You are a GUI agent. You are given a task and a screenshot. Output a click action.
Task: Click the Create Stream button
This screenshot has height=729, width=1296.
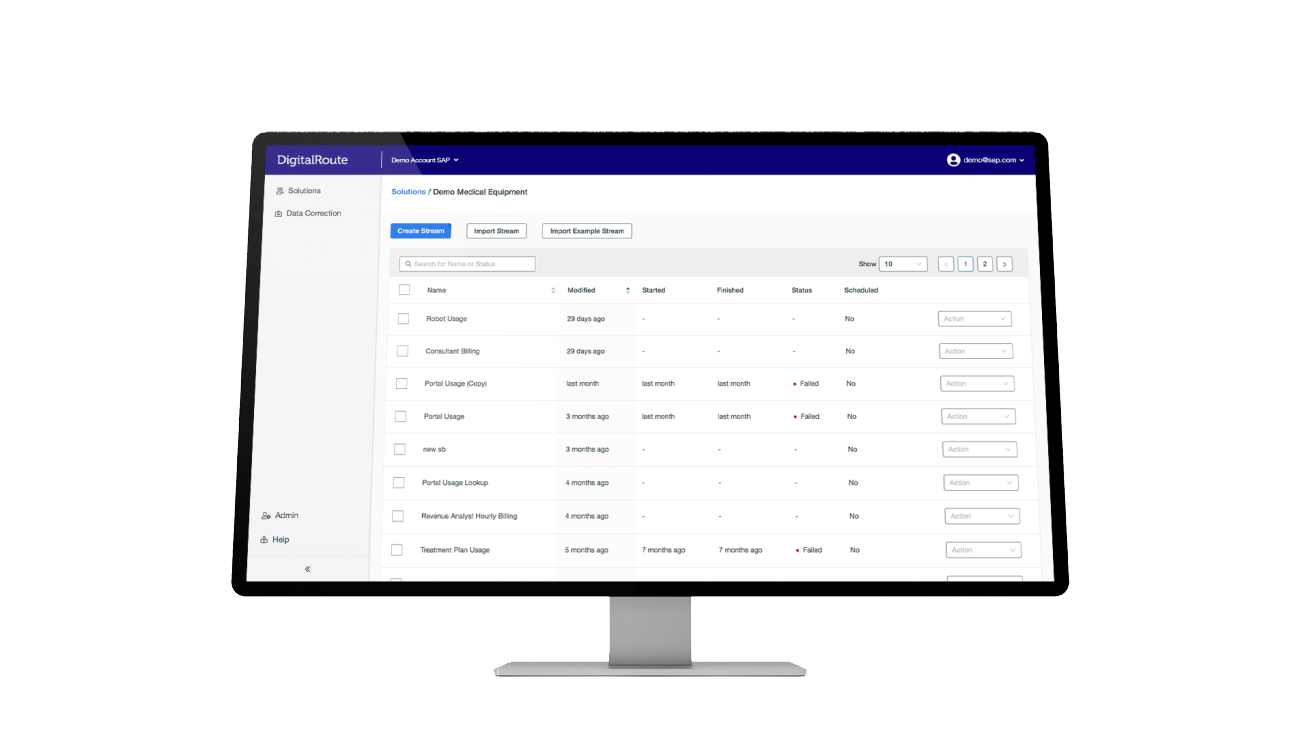[x=420, y=230]
